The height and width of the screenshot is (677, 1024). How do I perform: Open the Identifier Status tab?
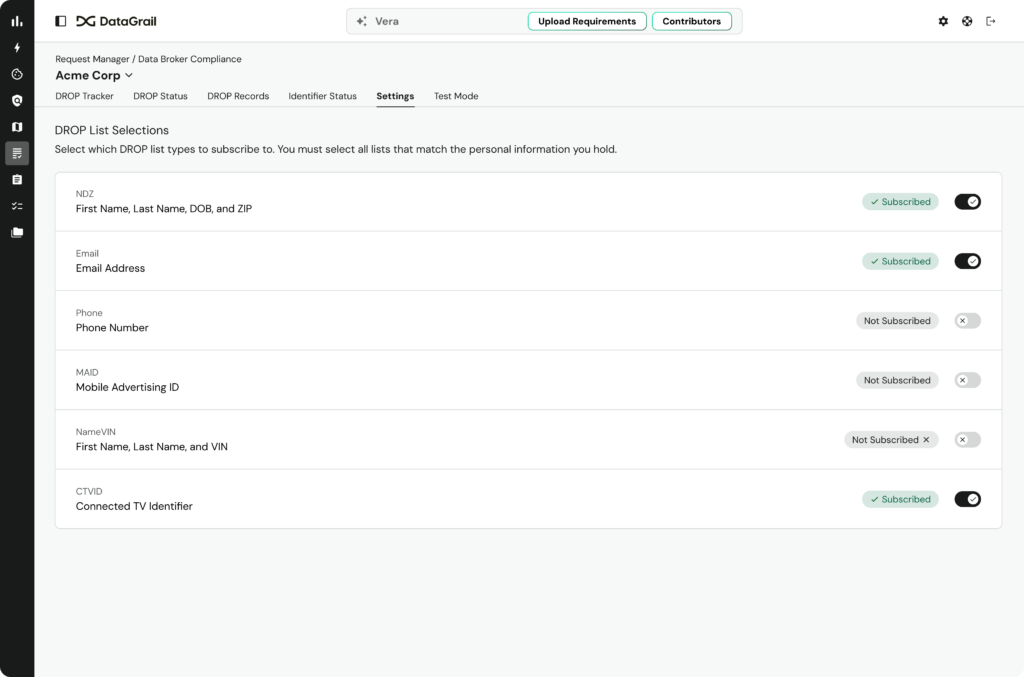point(323,96)
